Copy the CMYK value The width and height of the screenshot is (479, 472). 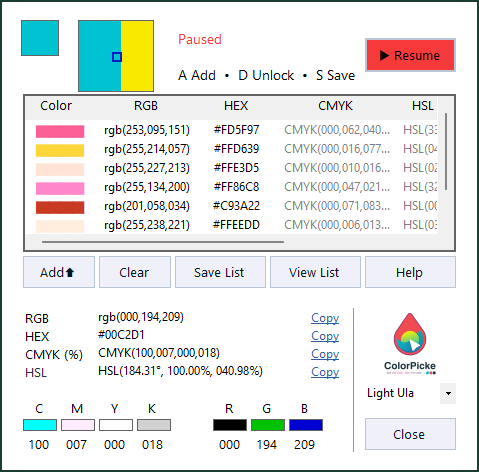325,354
